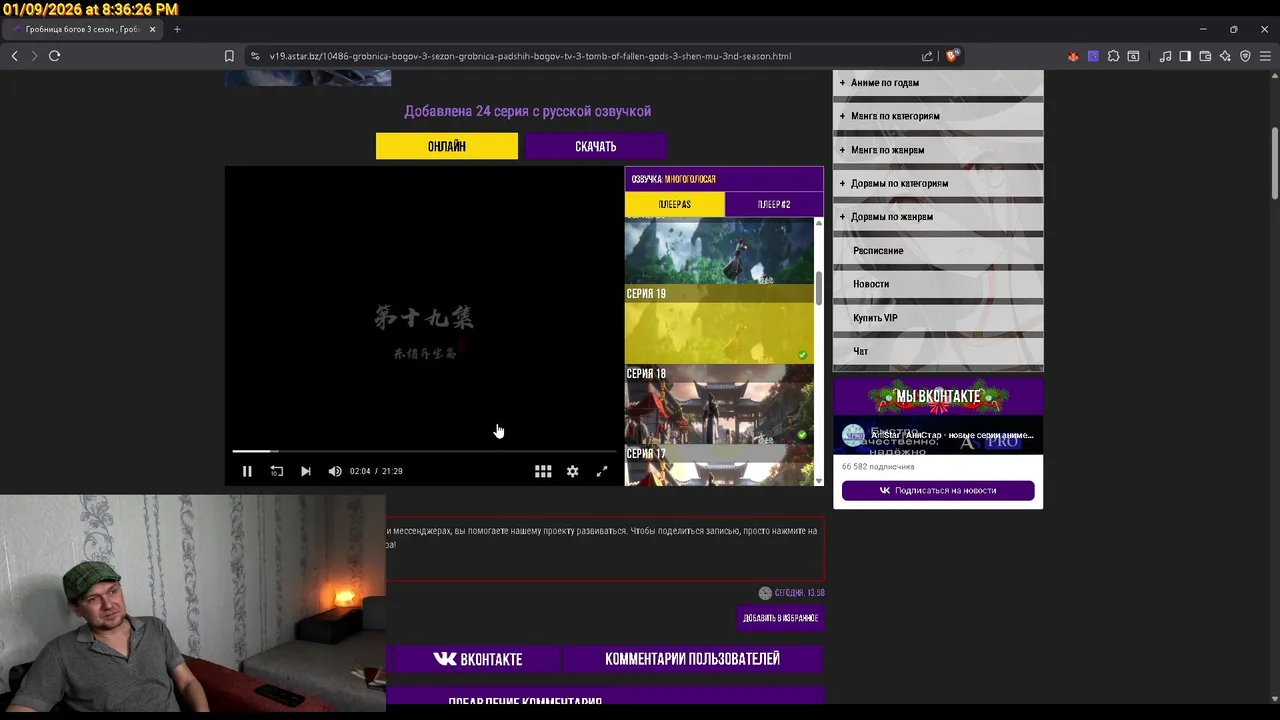Screen dimensions: 1280x720
Task: Choose episode СЕРИЯ 17 thumbnail
Action: coord(719,465)
